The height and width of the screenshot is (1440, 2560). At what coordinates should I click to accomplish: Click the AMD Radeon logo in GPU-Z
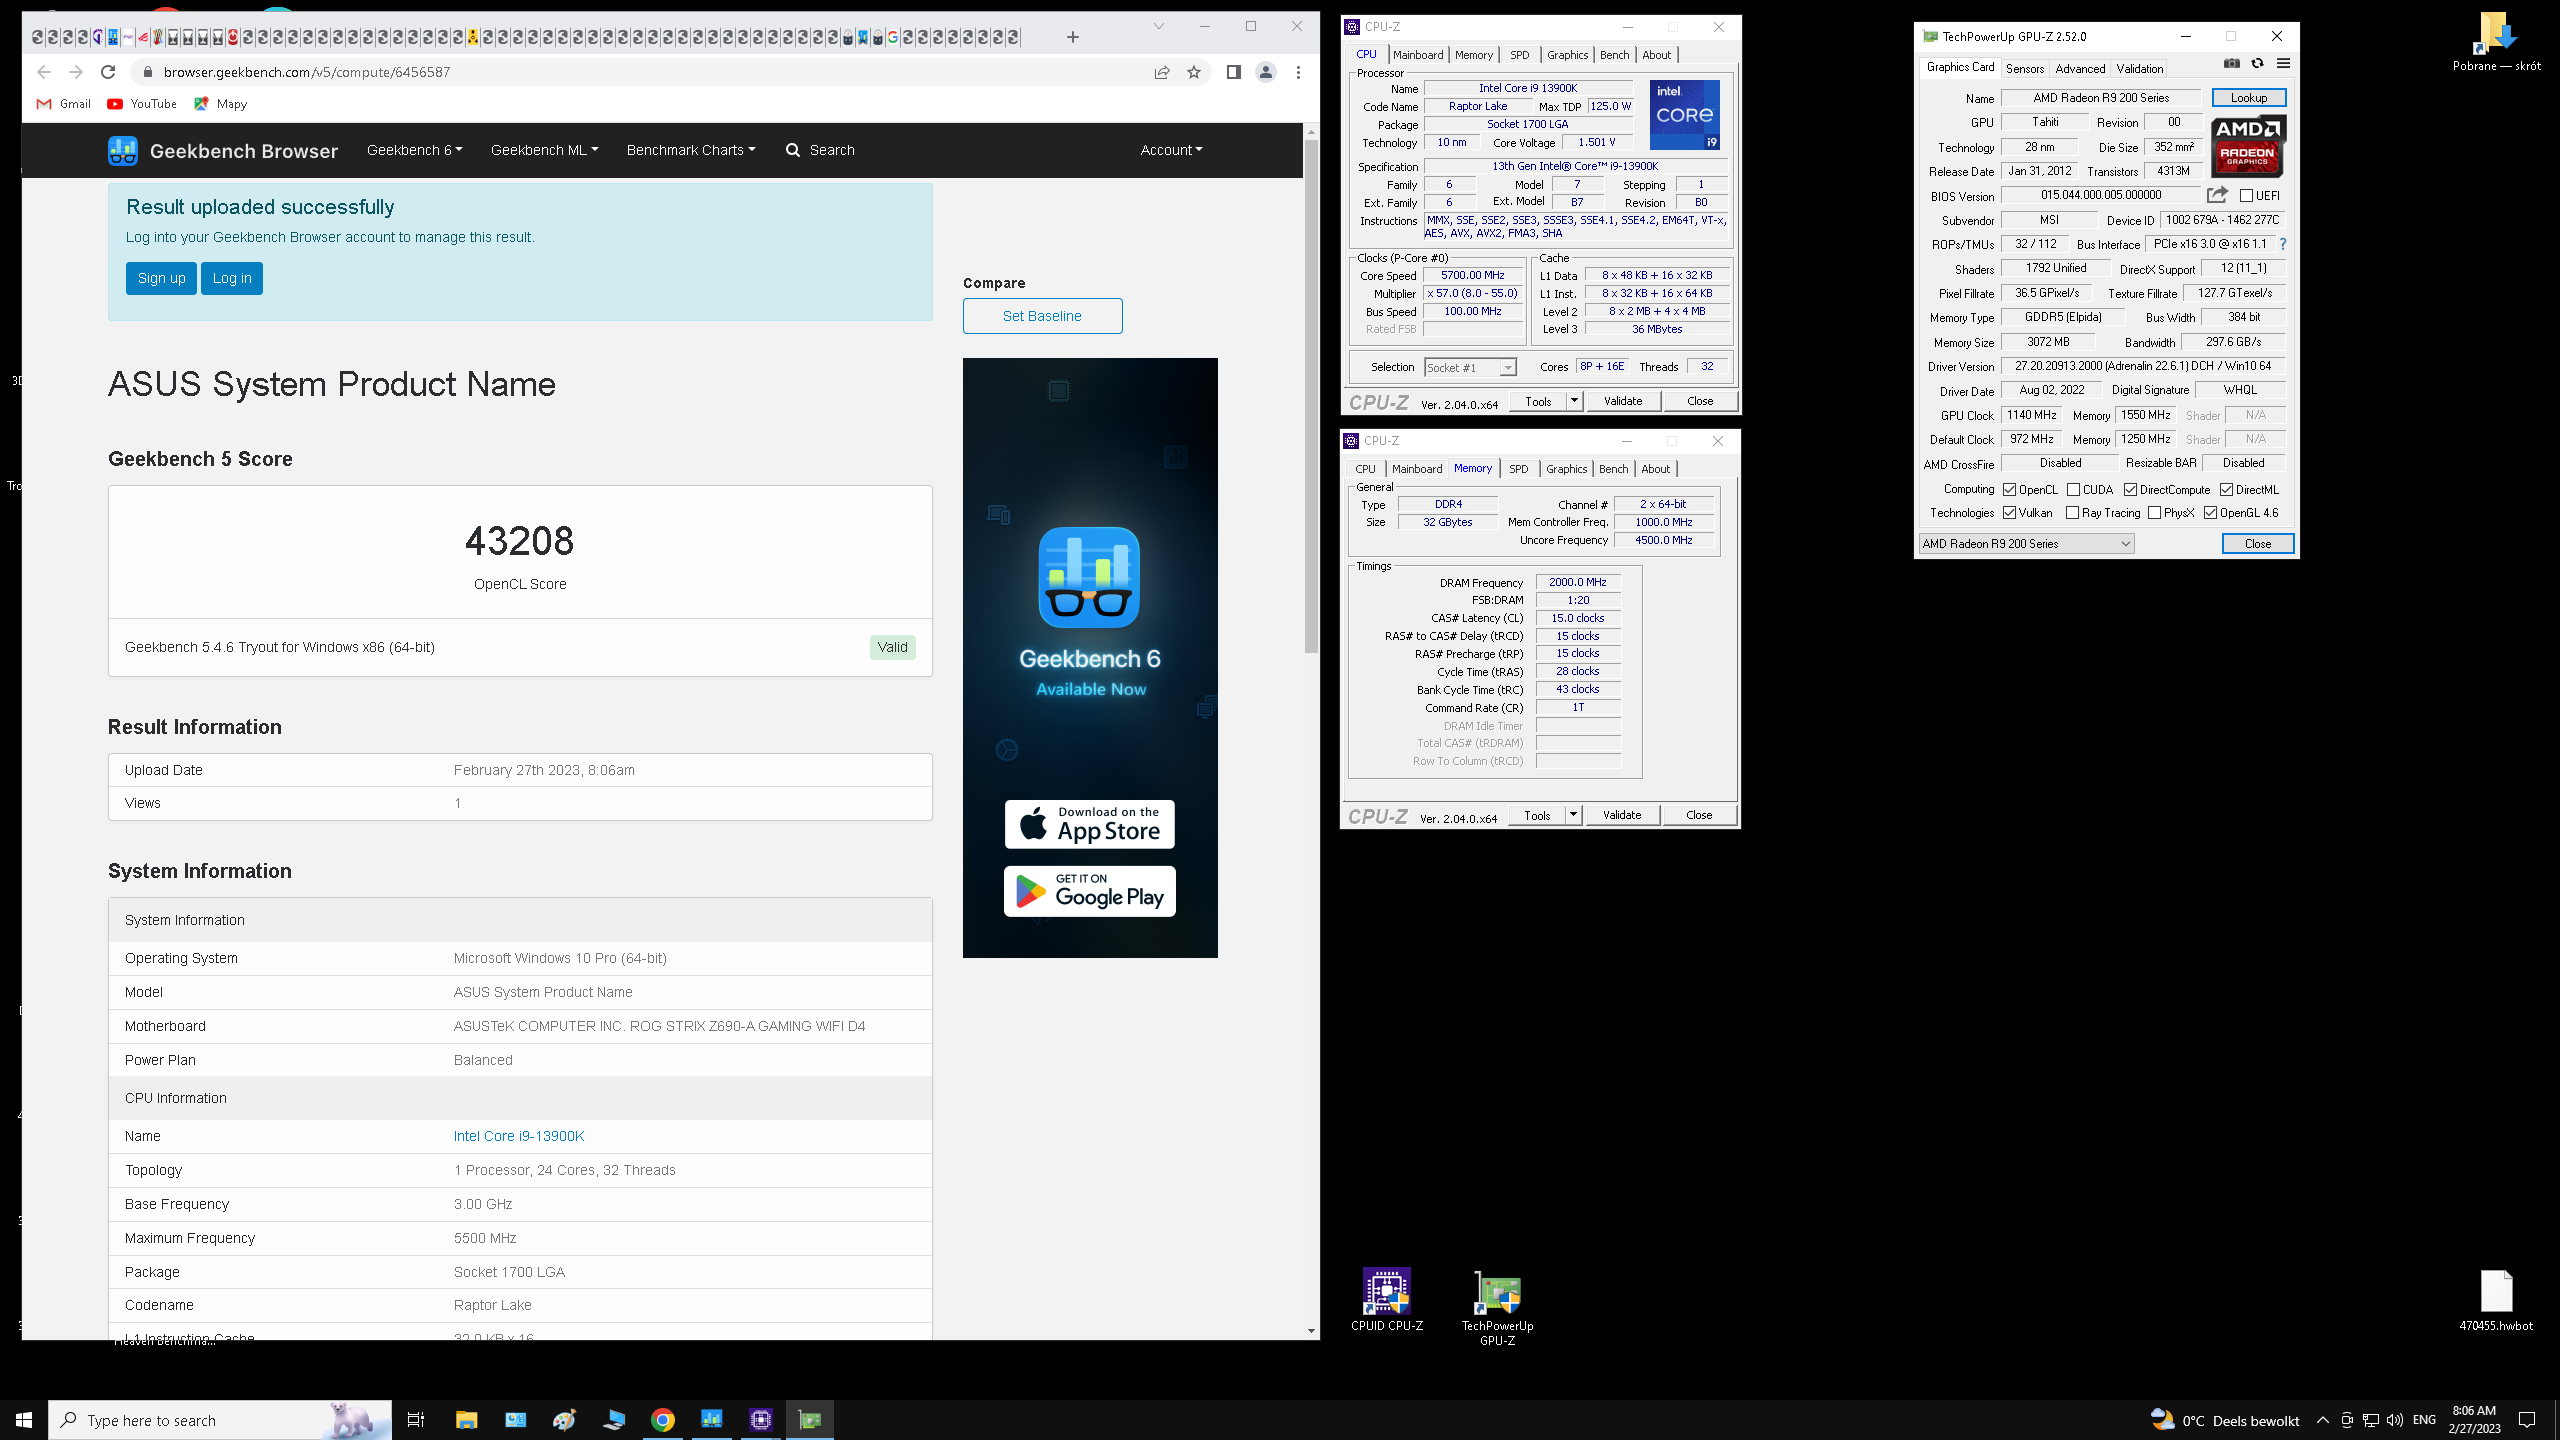coord(2248,146)
